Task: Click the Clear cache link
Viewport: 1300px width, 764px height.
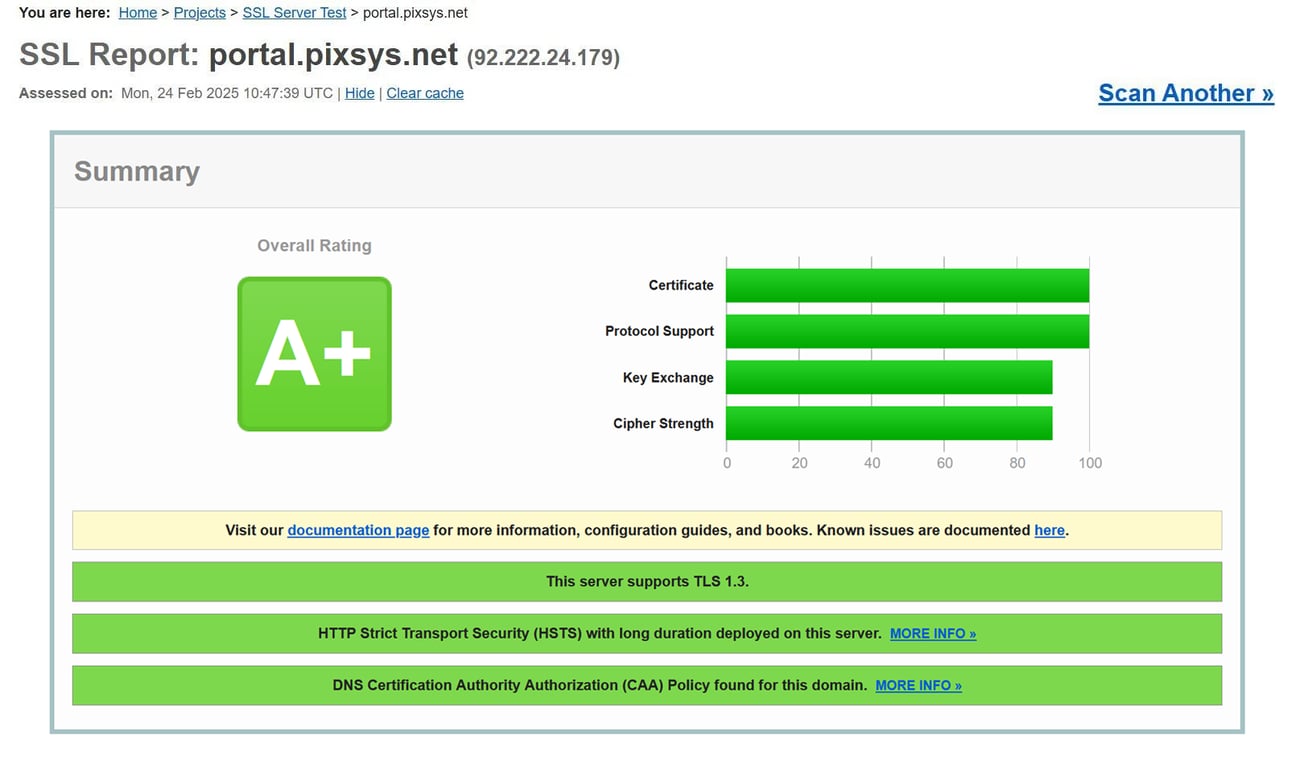Action: click(425, 93)
